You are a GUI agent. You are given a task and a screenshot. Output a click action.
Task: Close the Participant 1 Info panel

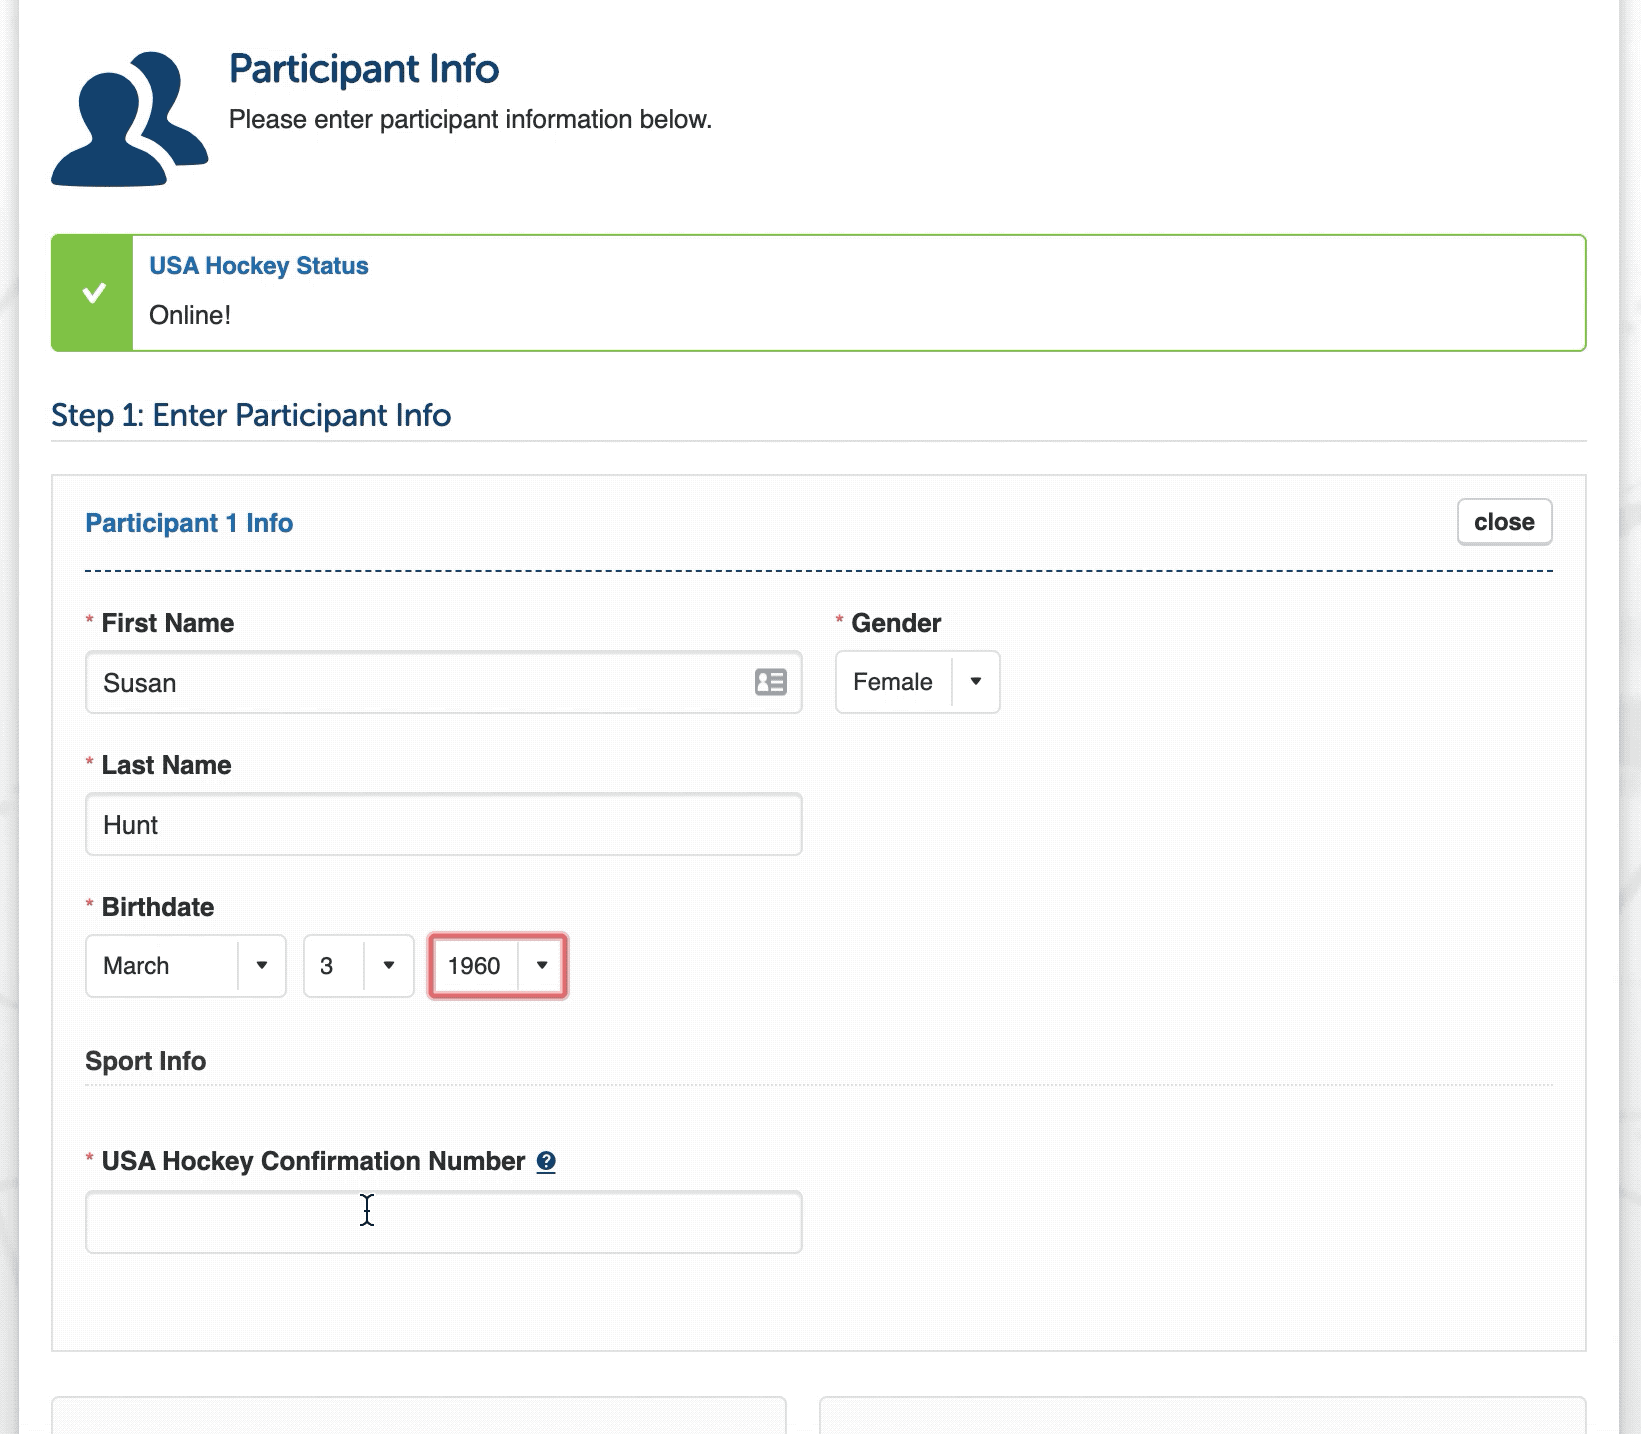1504,522
